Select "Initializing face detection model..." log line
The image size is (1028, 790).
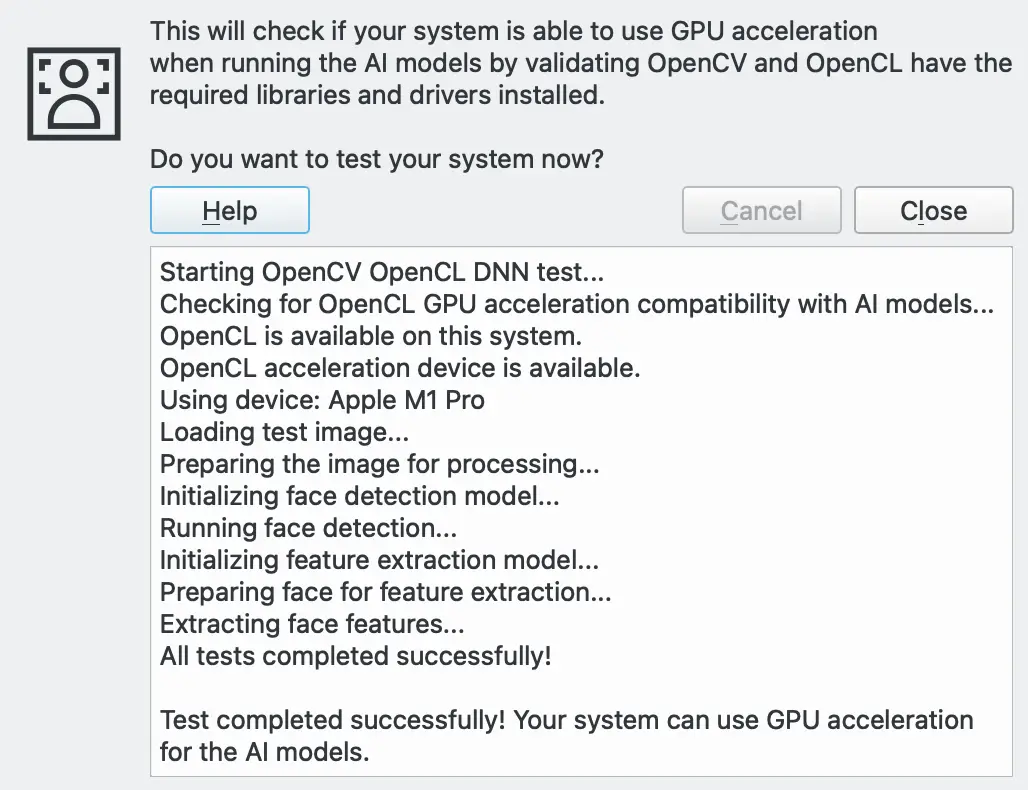coord(360,496)
